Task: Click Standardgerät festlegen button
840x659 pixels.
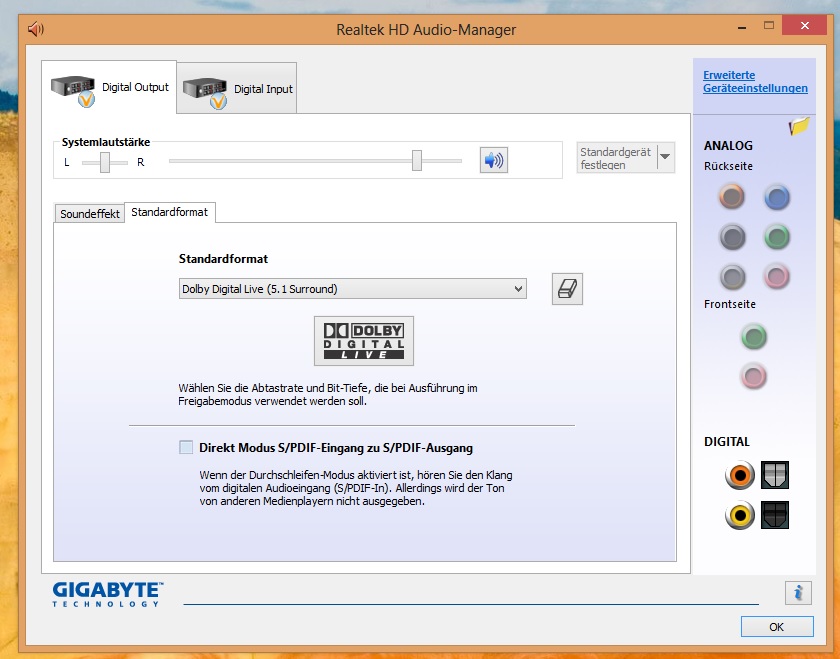Action: point(617,158)
